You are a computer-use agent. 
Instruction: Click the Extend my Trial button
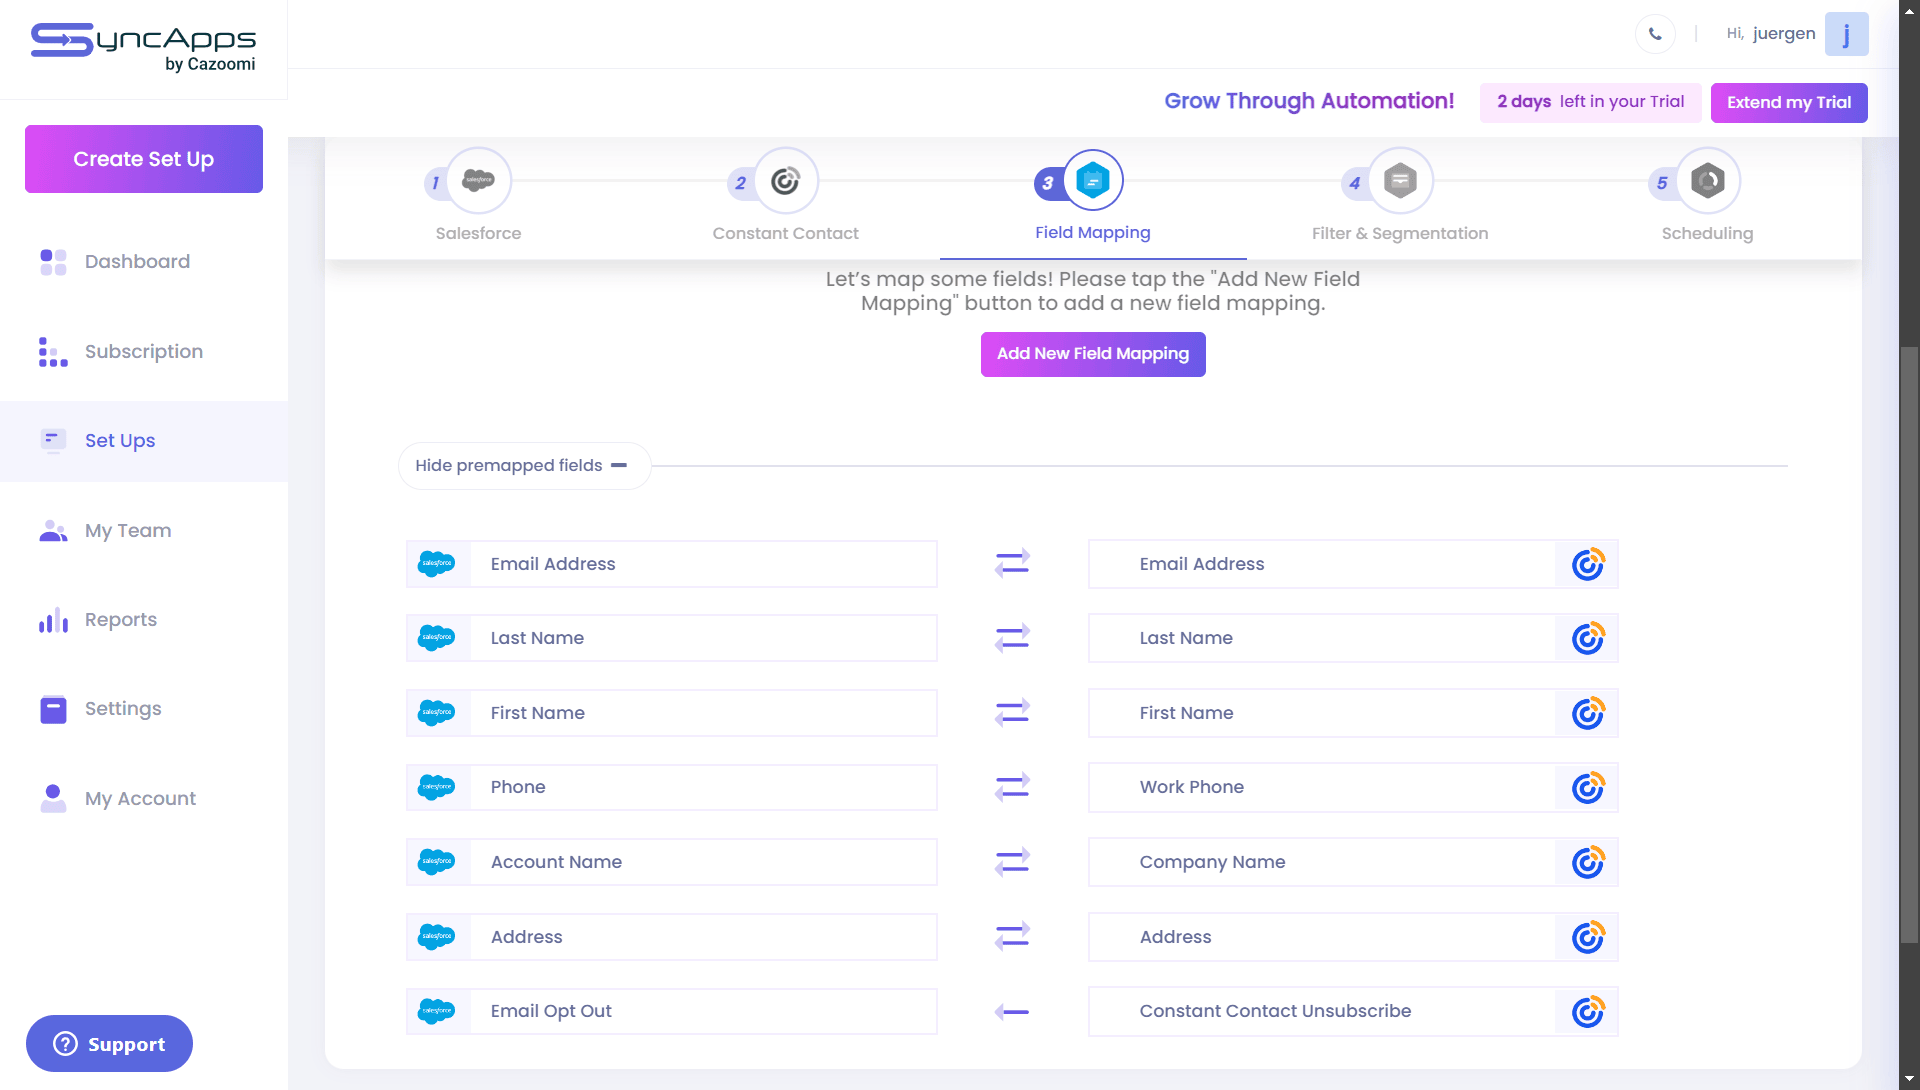tap(1789, 102)
